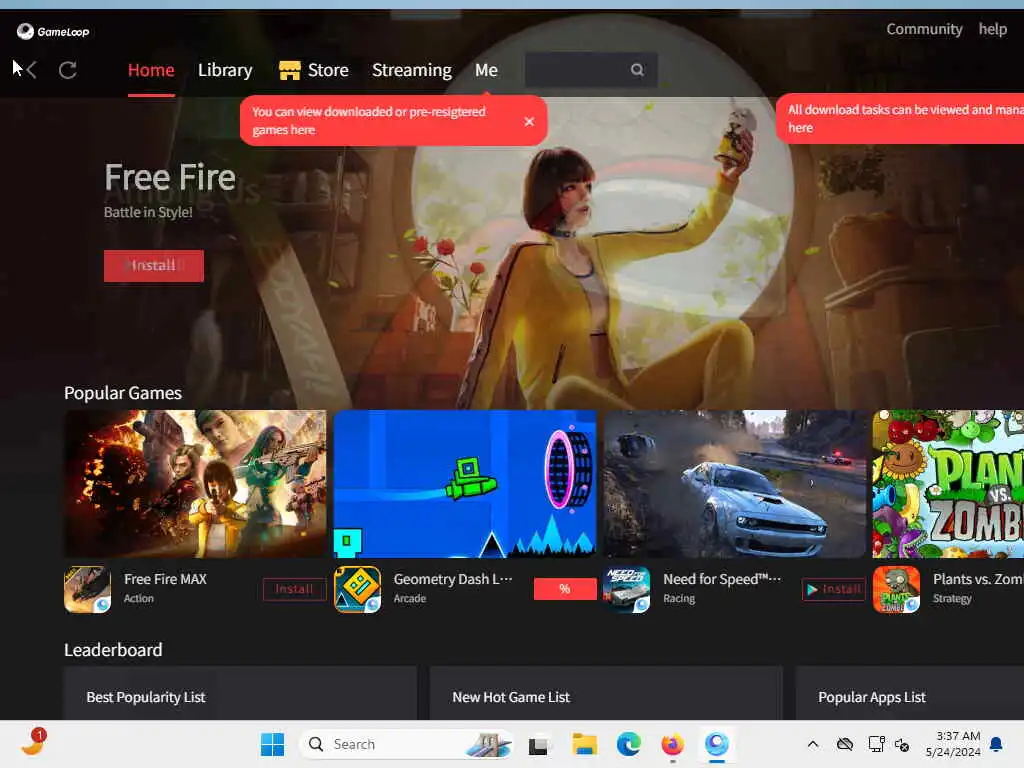
Task: Switch to the Streaming tab
Action: coord(411,70)
